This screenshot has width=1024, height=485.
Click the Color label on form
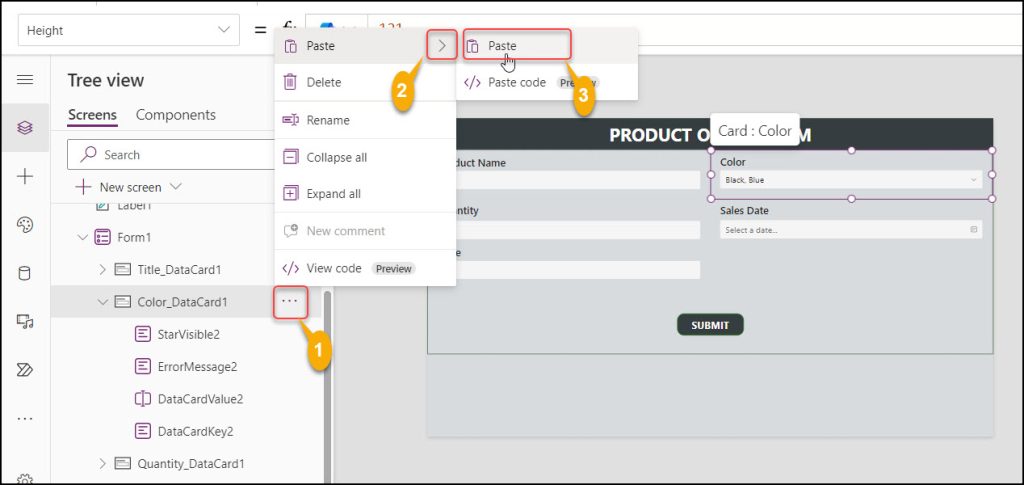[x=733, y=162]
